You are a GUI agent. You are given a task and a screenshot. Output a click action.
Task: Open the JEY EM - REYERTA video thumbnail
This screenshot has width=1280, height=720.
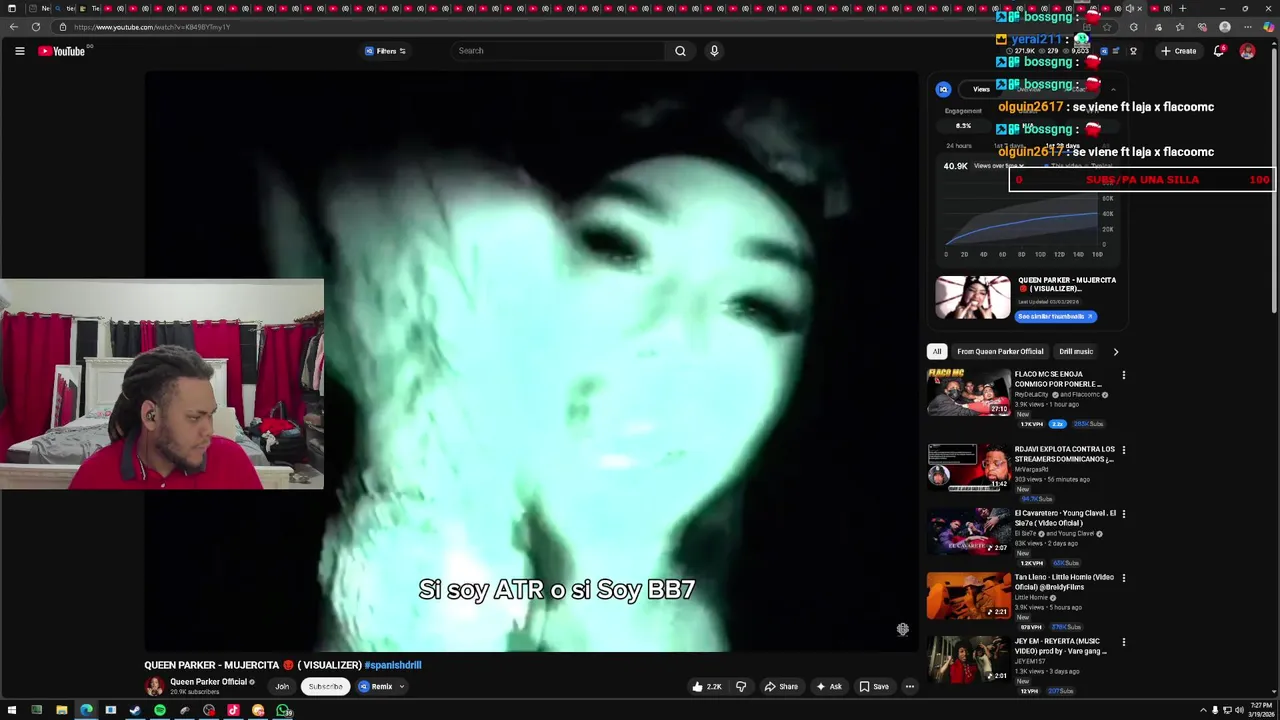pos(968,659)
